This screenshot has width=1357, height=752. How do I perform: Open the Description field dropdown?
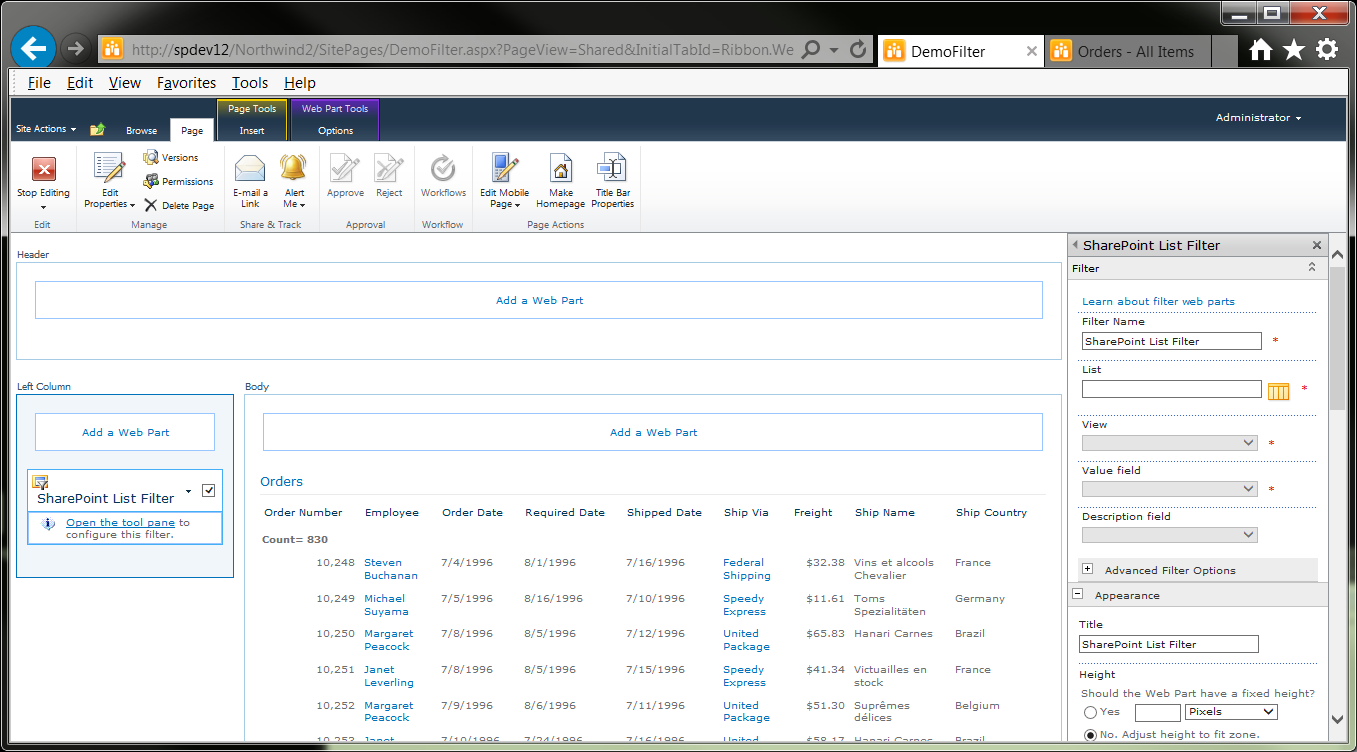[1169, 535]
